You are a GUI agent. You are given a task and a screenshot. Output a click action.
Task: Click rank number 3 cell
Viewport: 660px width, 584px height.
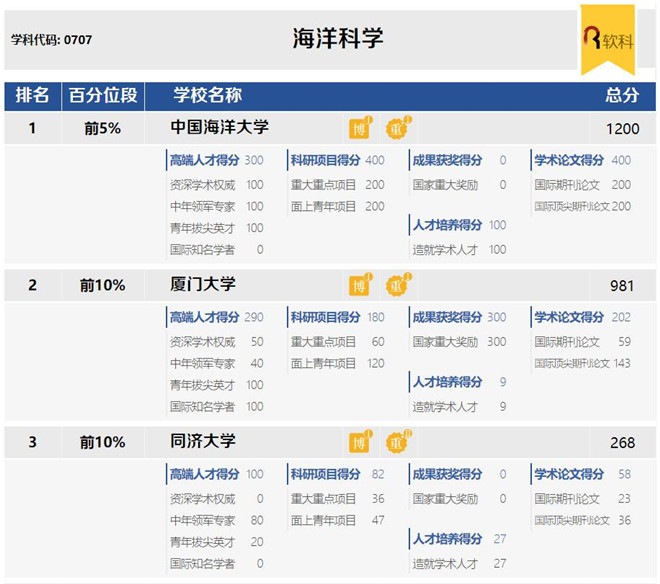[32, 443]
